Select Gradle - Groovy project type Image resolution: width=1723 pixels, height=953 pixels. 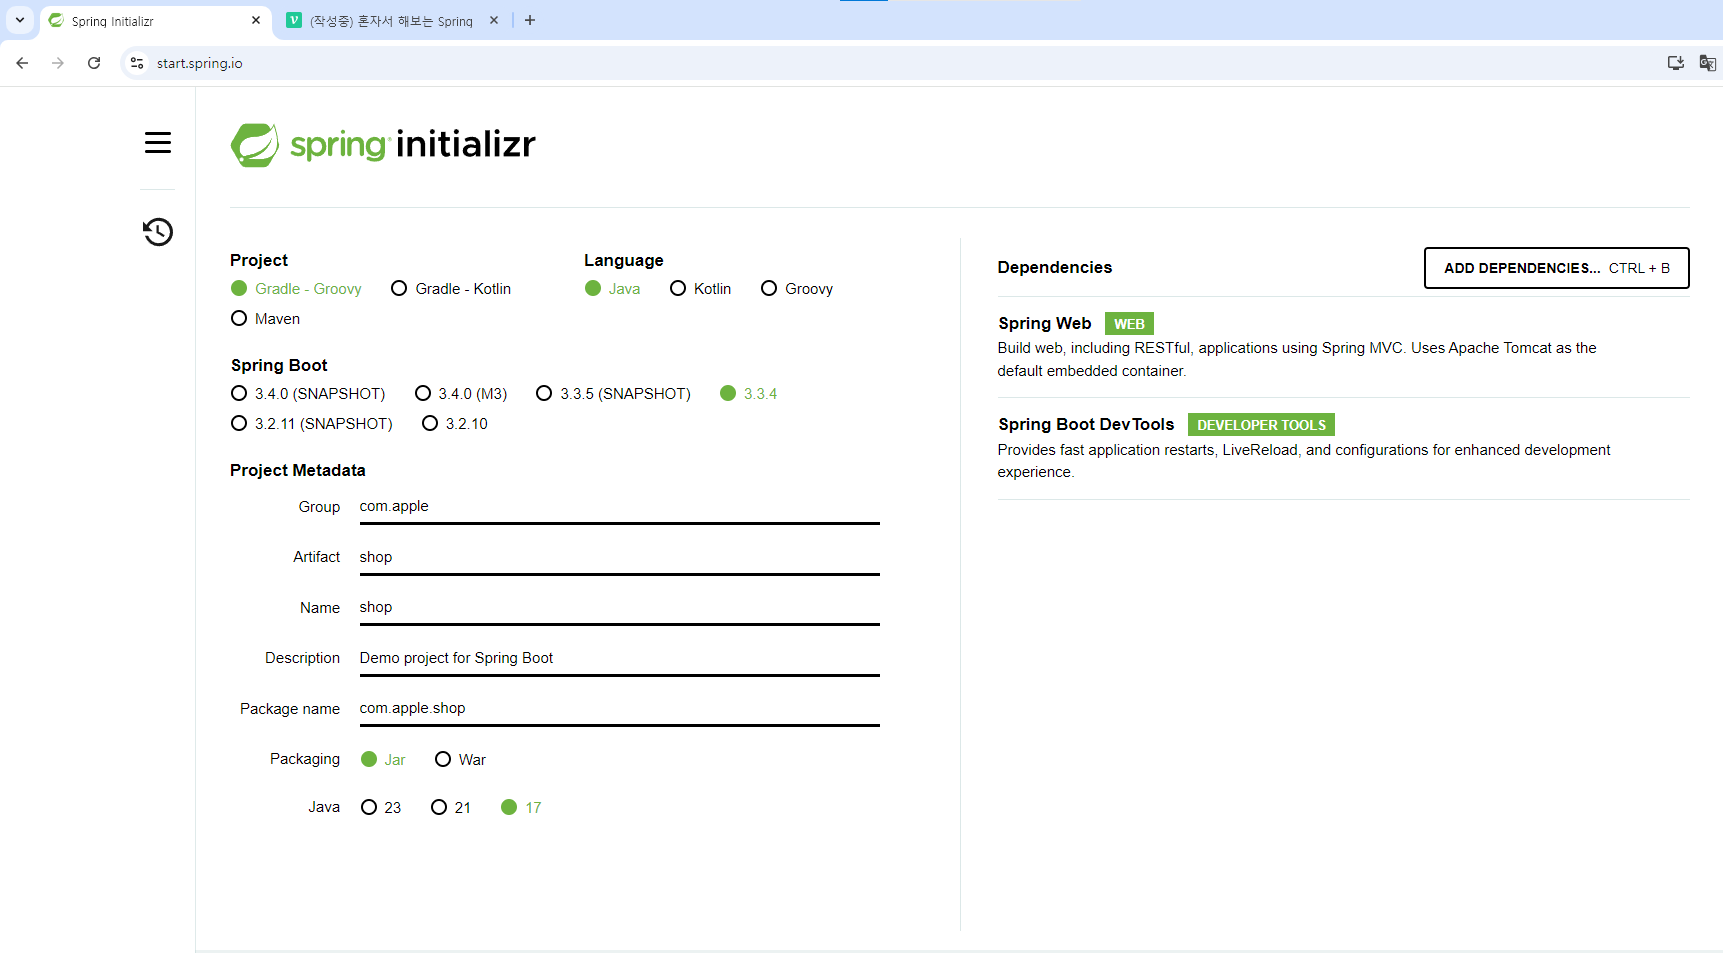296,289
